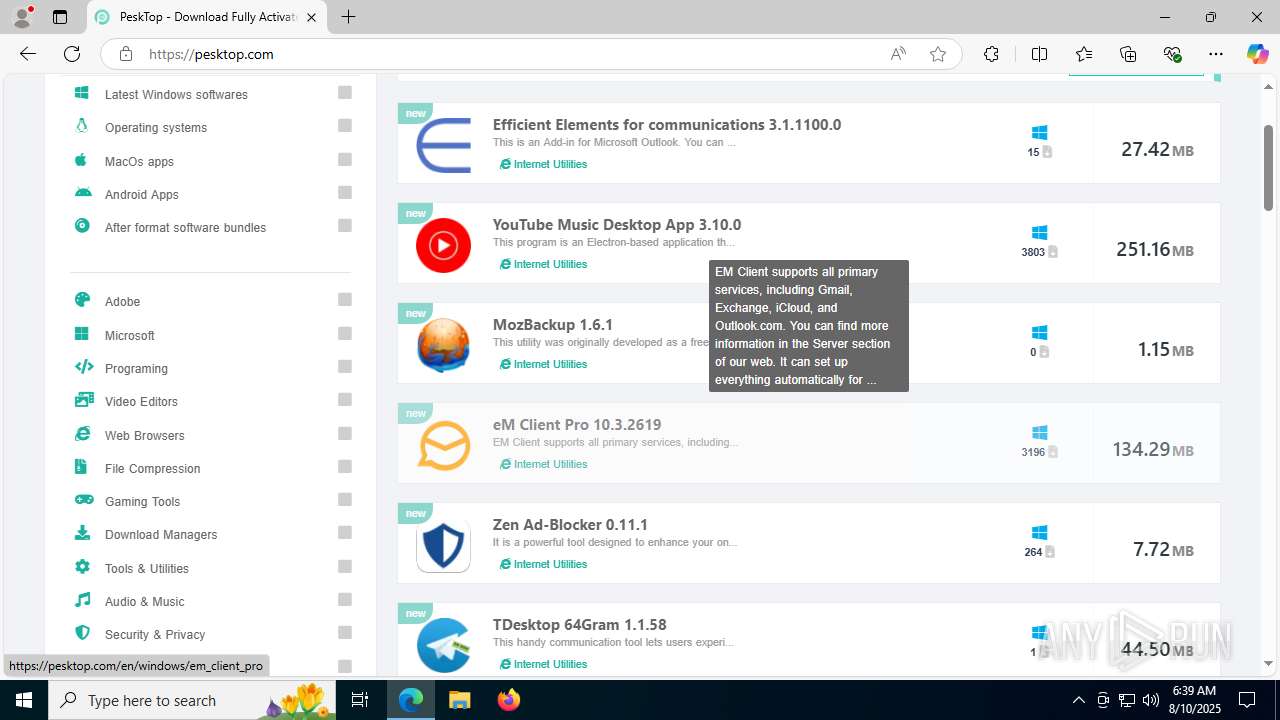Click the MacOs apps apple icon
The height and width of the screenshot is (720, 1280).
click(82, 160)
